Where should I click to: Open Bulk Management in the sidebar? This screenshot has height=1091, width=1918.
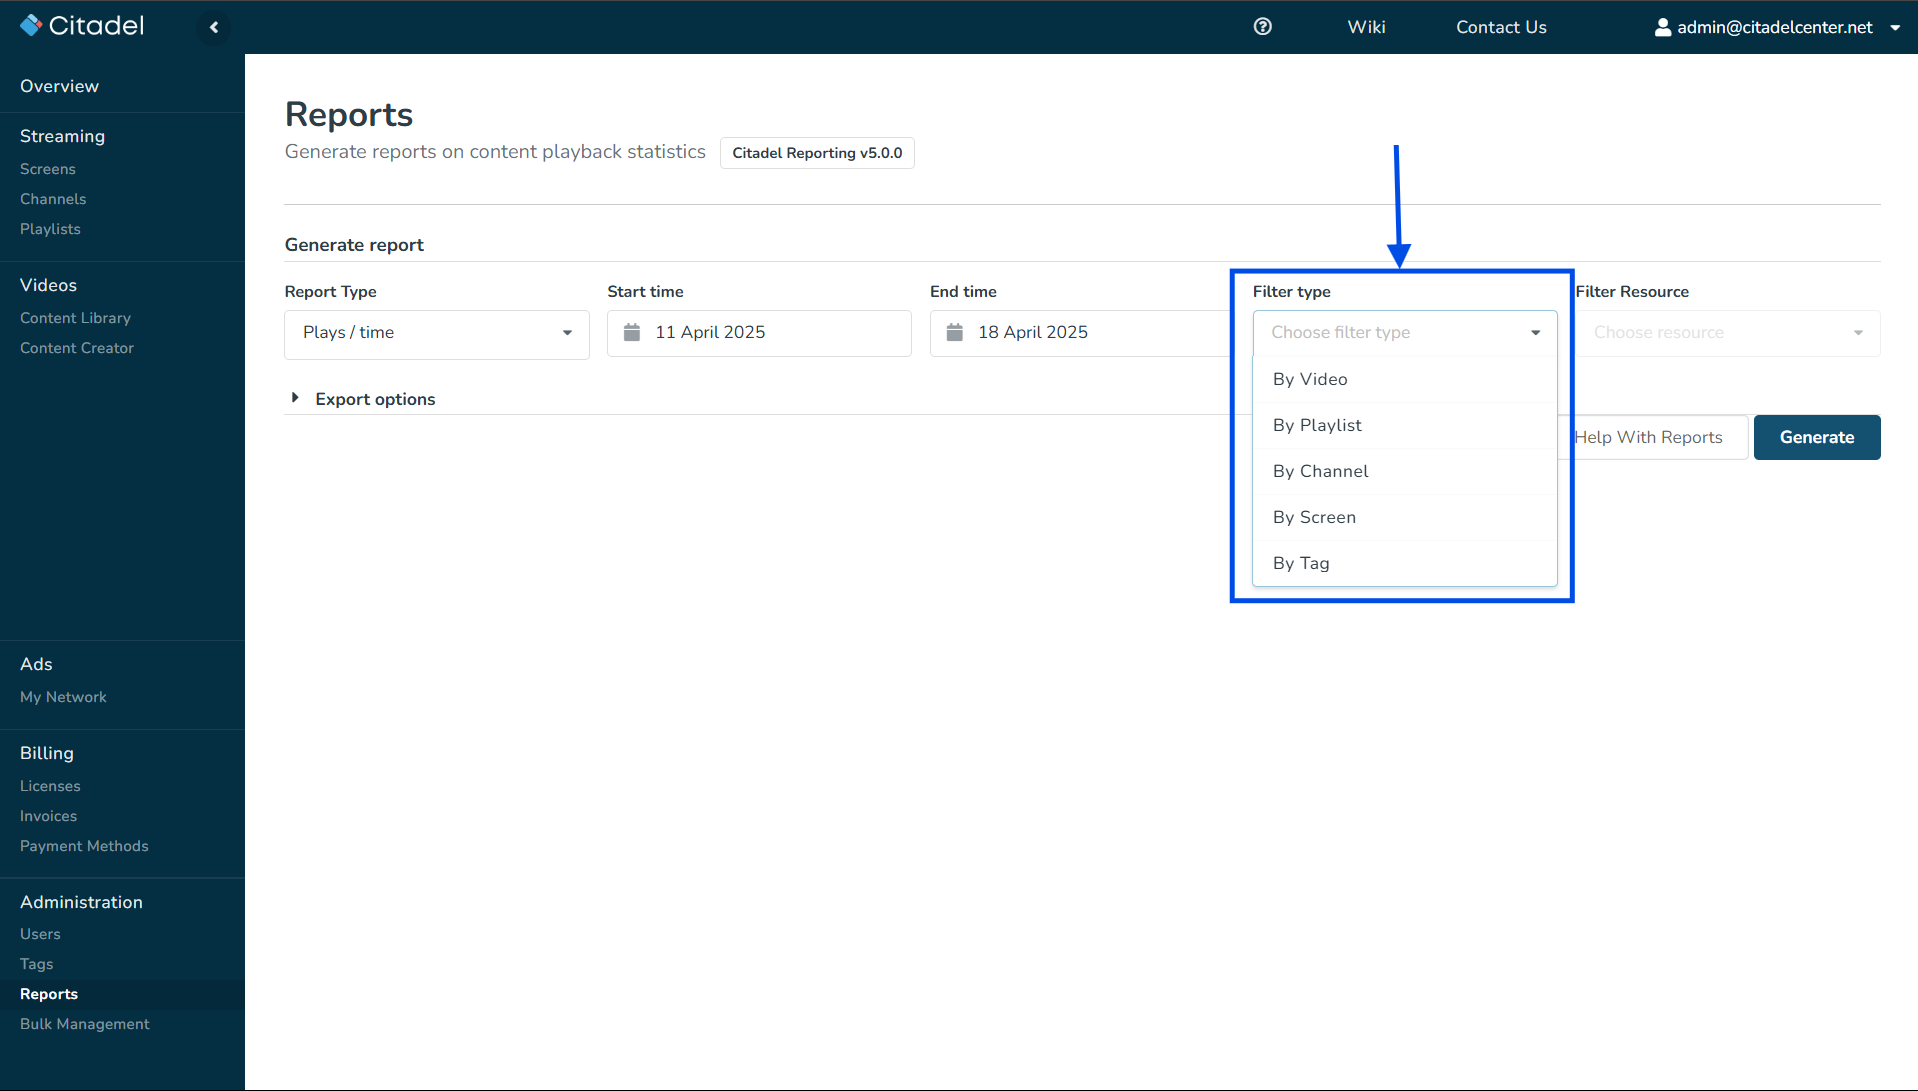85,1024
